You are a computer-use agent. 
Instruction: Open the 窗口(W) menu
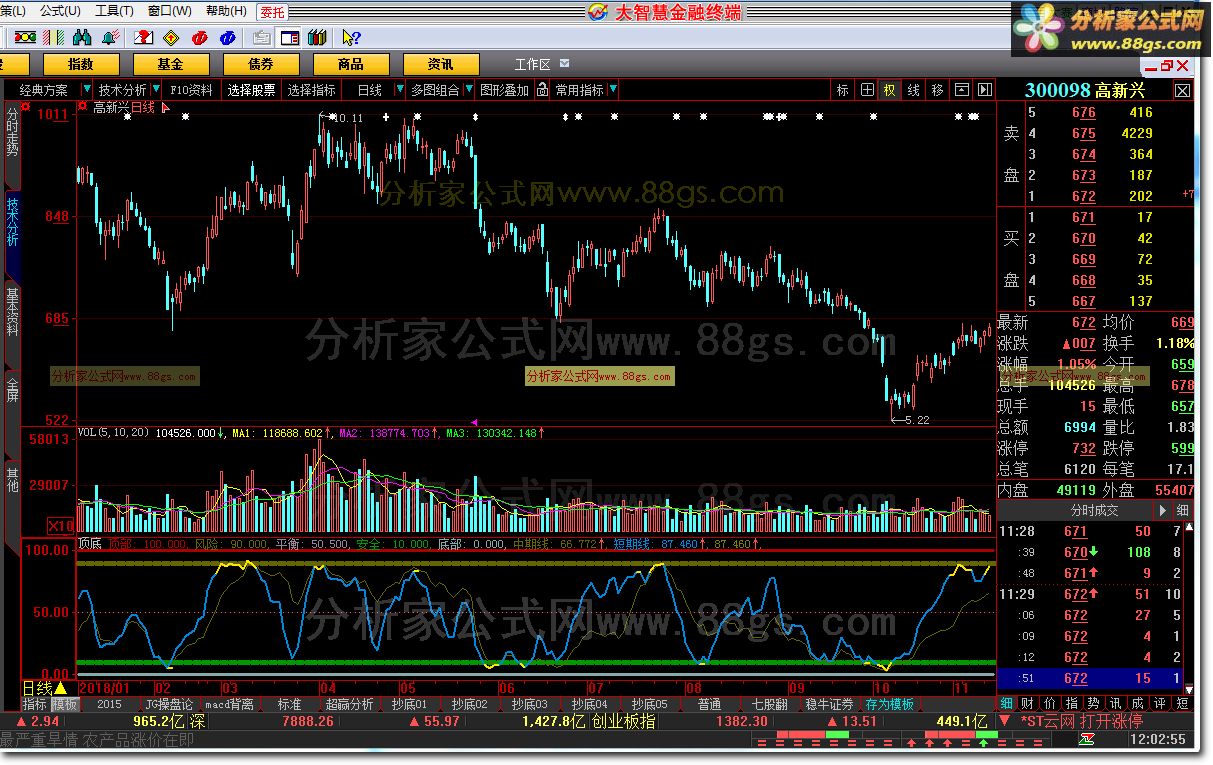(x=169, y=11)
